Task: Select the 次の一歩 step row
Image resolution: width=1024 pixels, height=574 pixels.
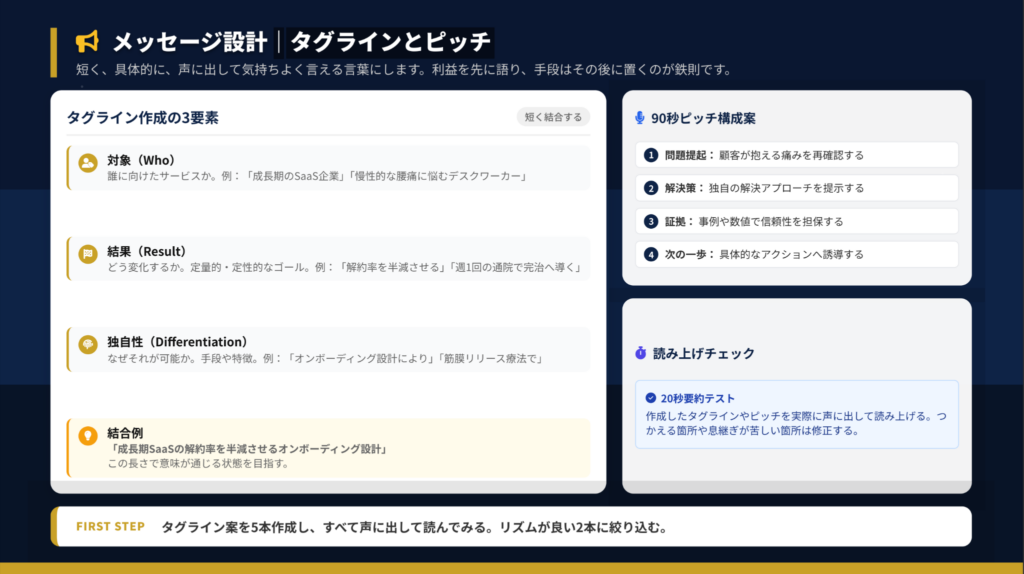Action: 797,254
